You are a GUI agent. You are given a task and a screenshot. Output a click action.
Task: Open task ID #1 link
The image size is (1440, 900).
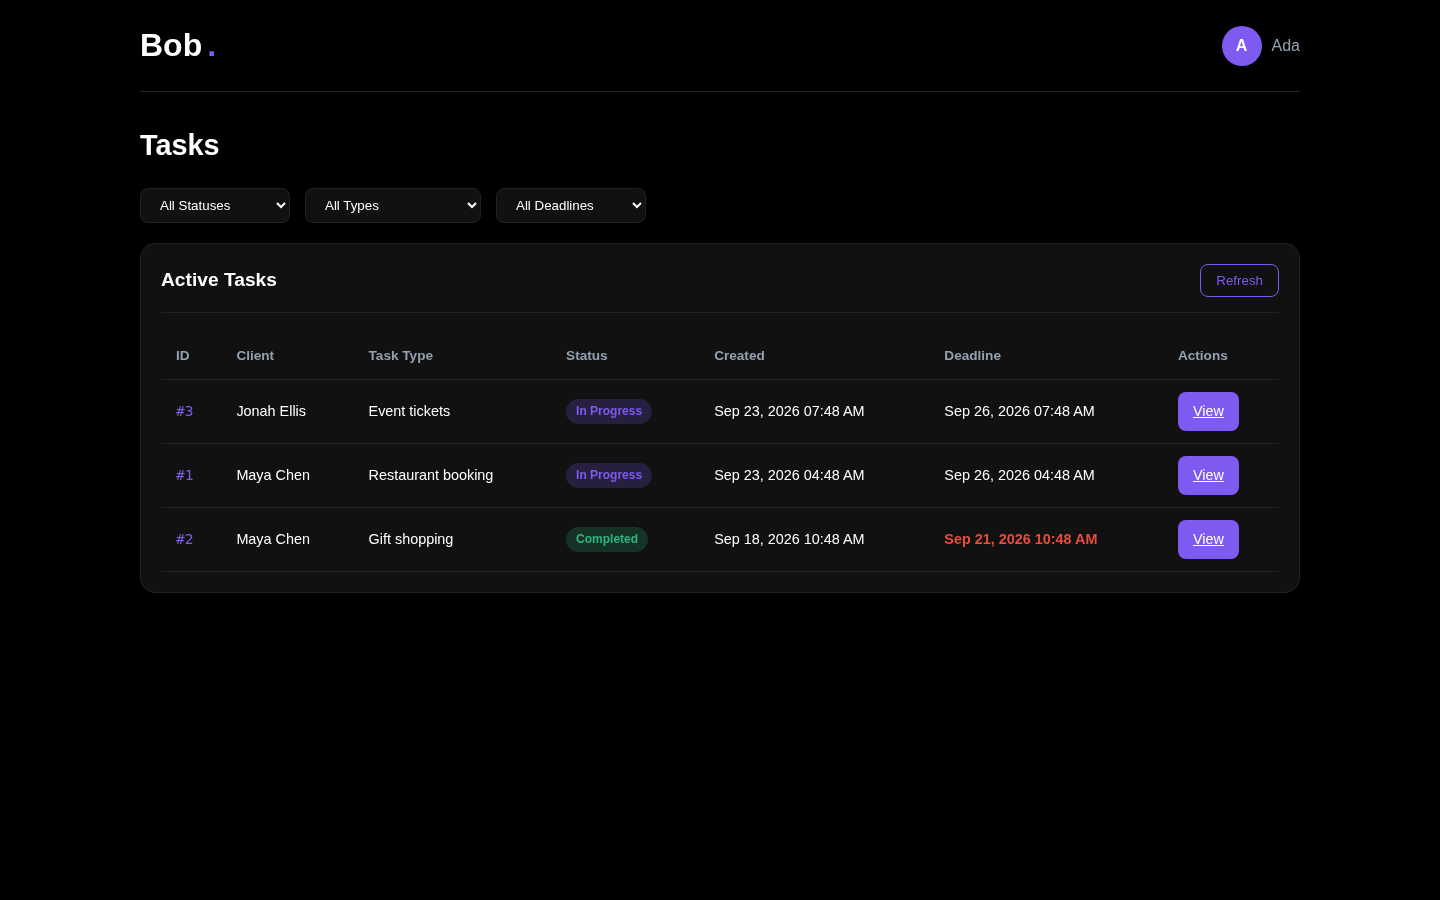coord(185,475)
